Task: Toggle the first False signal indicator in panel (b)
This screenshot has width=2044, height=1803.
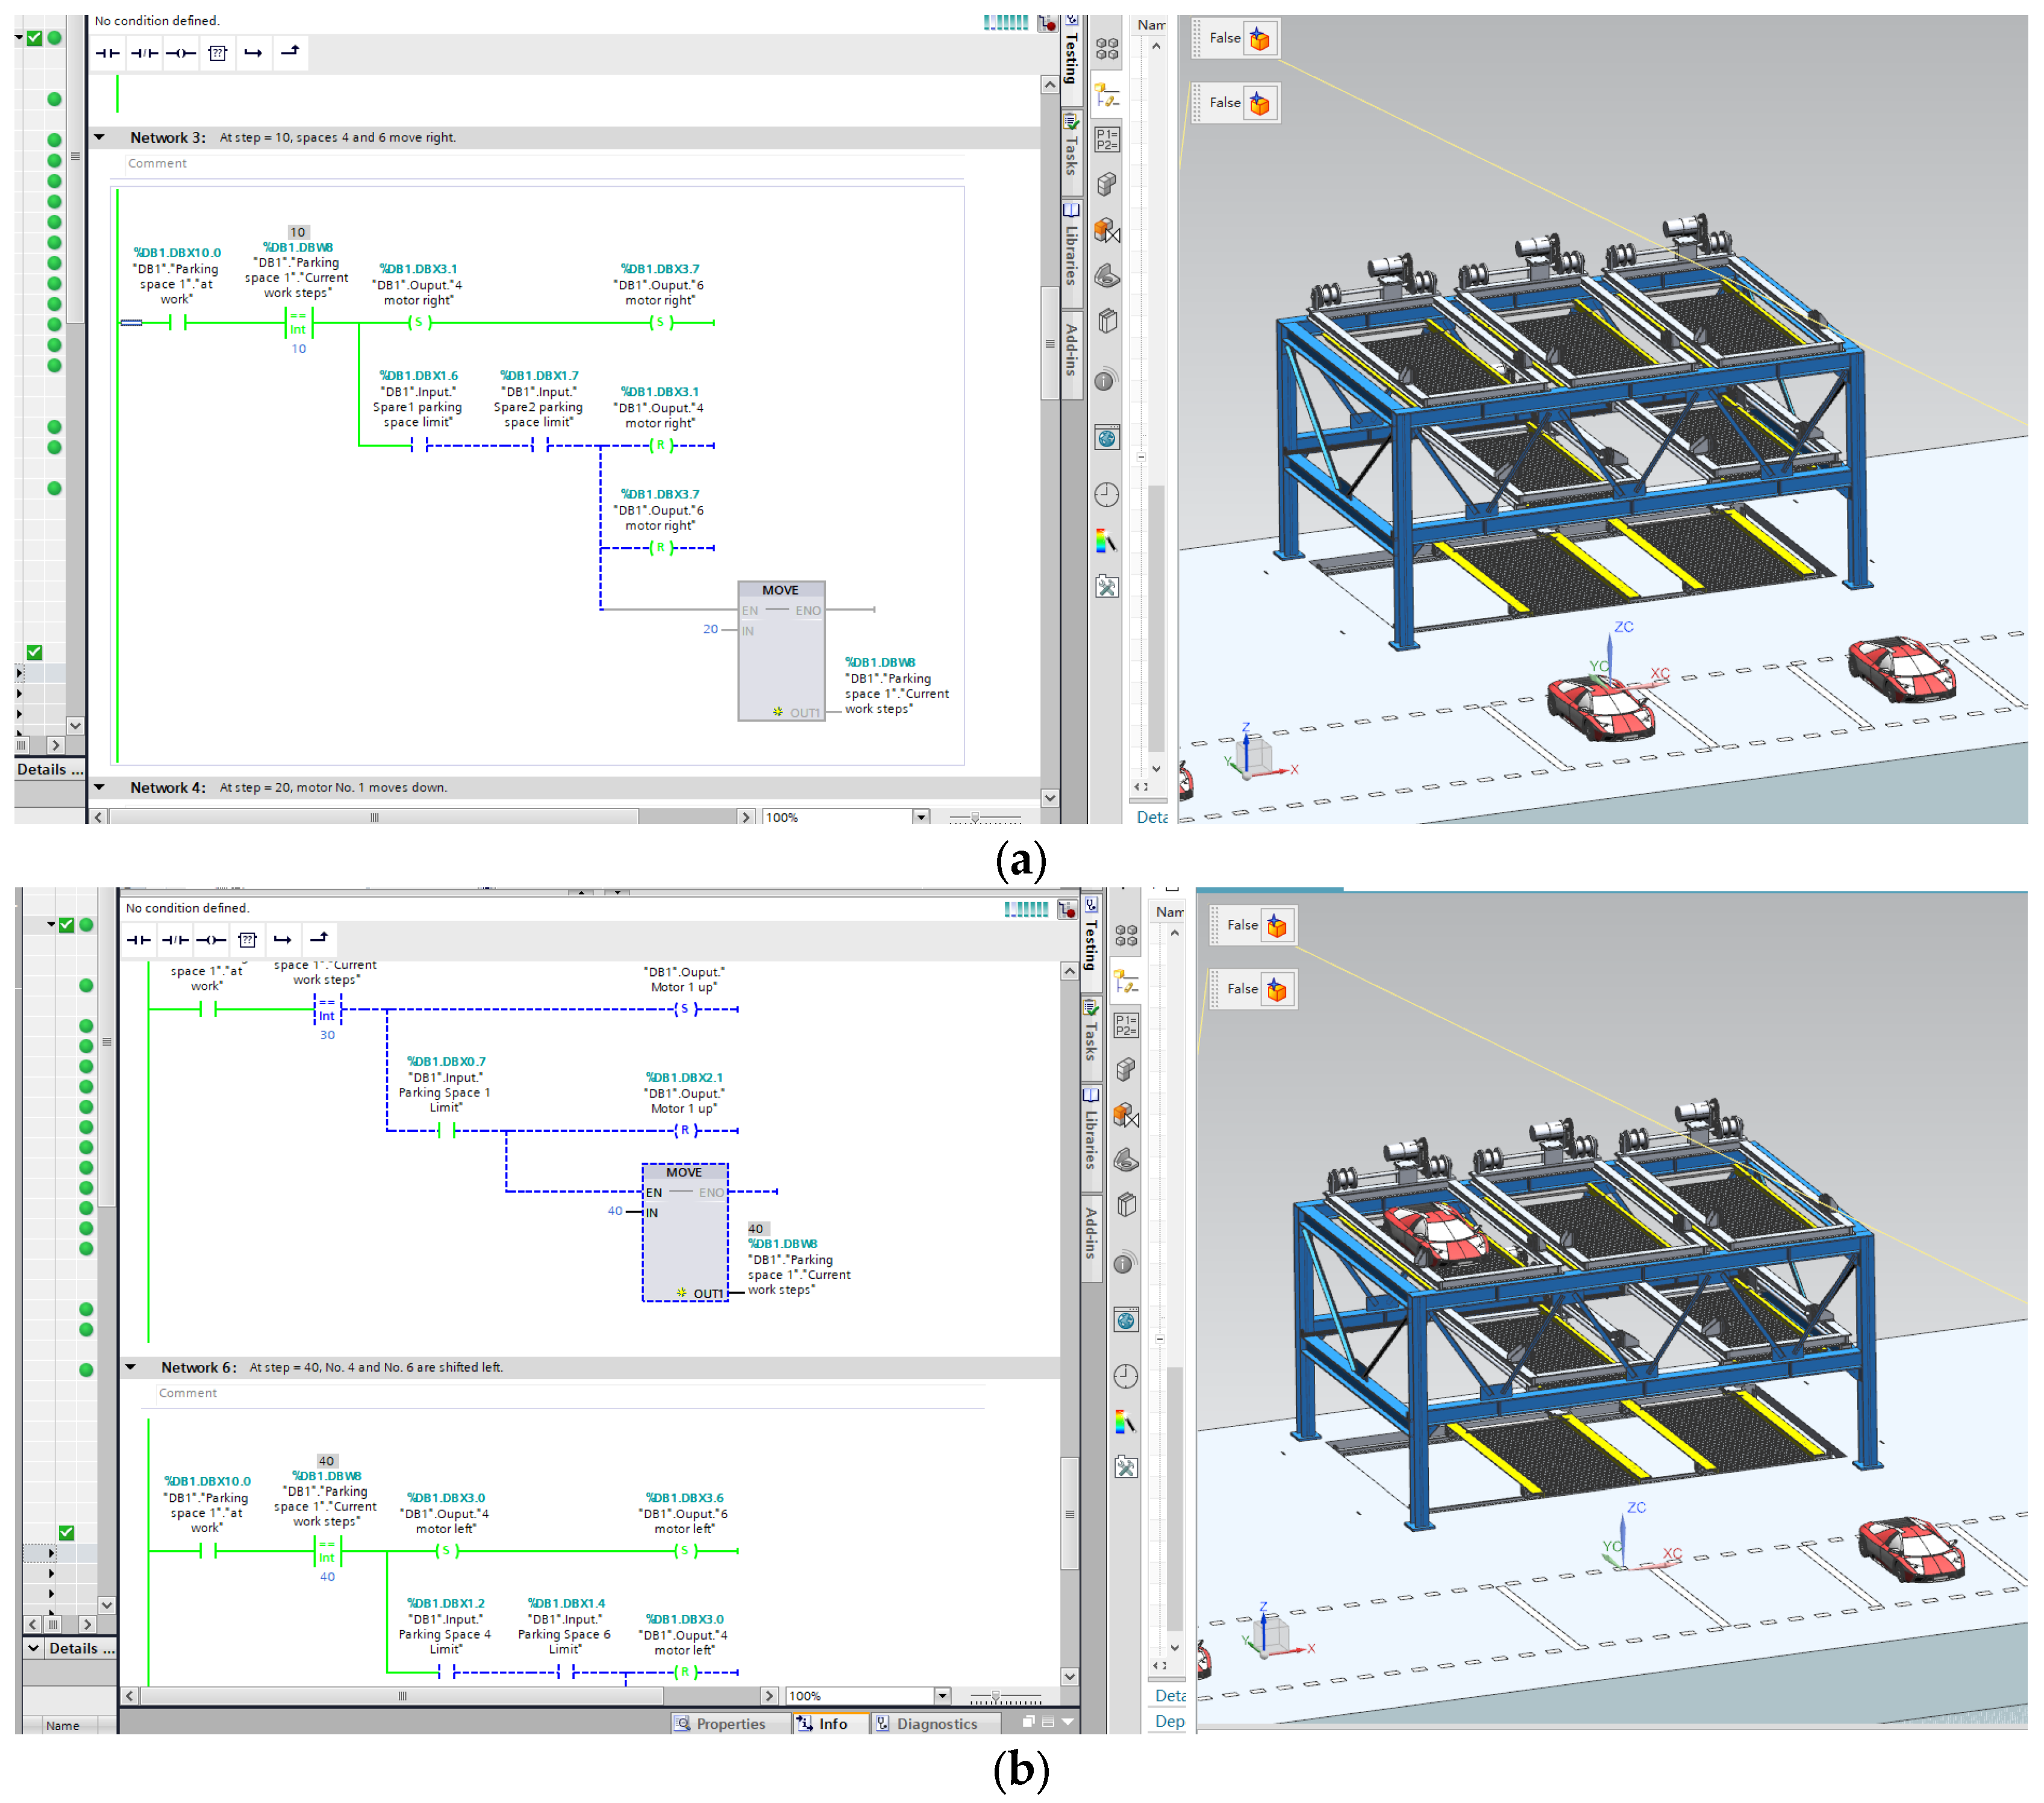Action: coord(1276,926)
